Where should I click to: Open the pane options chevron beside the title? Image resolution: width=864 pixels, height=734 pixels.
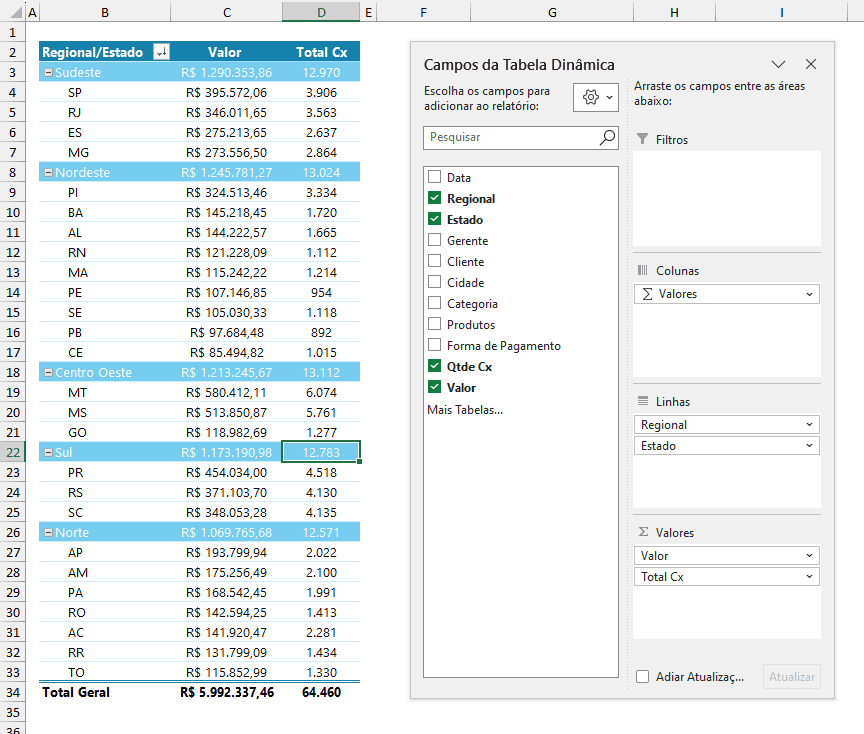coord(778,64)
